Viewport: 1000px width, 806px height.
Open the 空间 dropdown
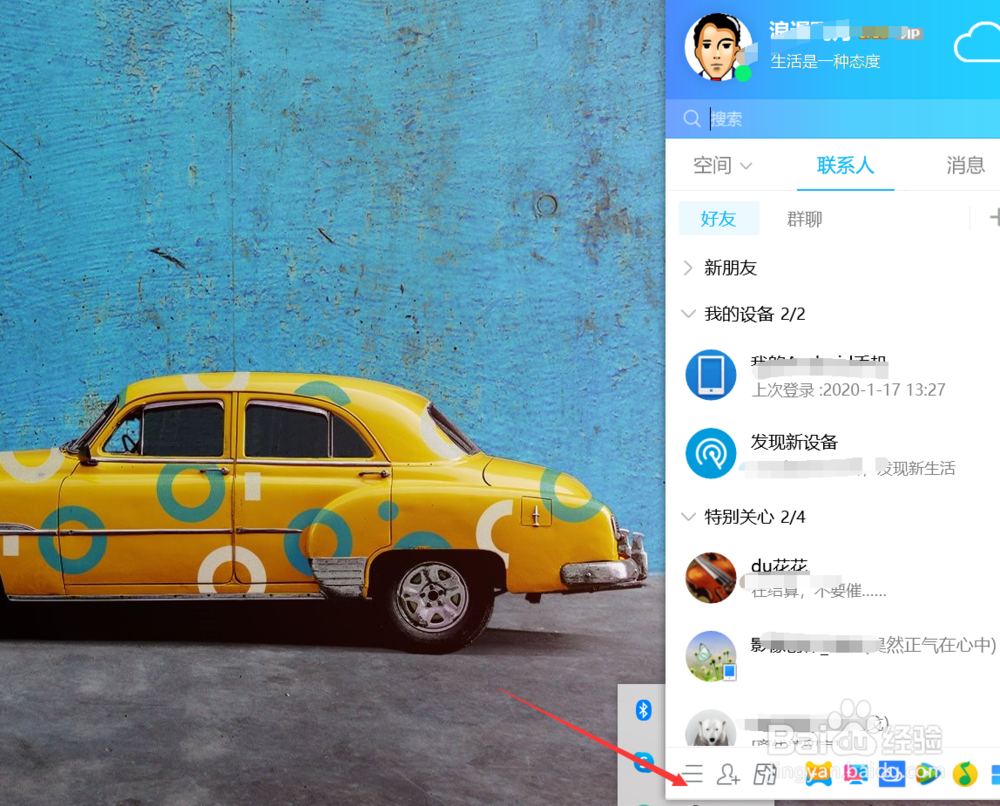coord(720,165)
